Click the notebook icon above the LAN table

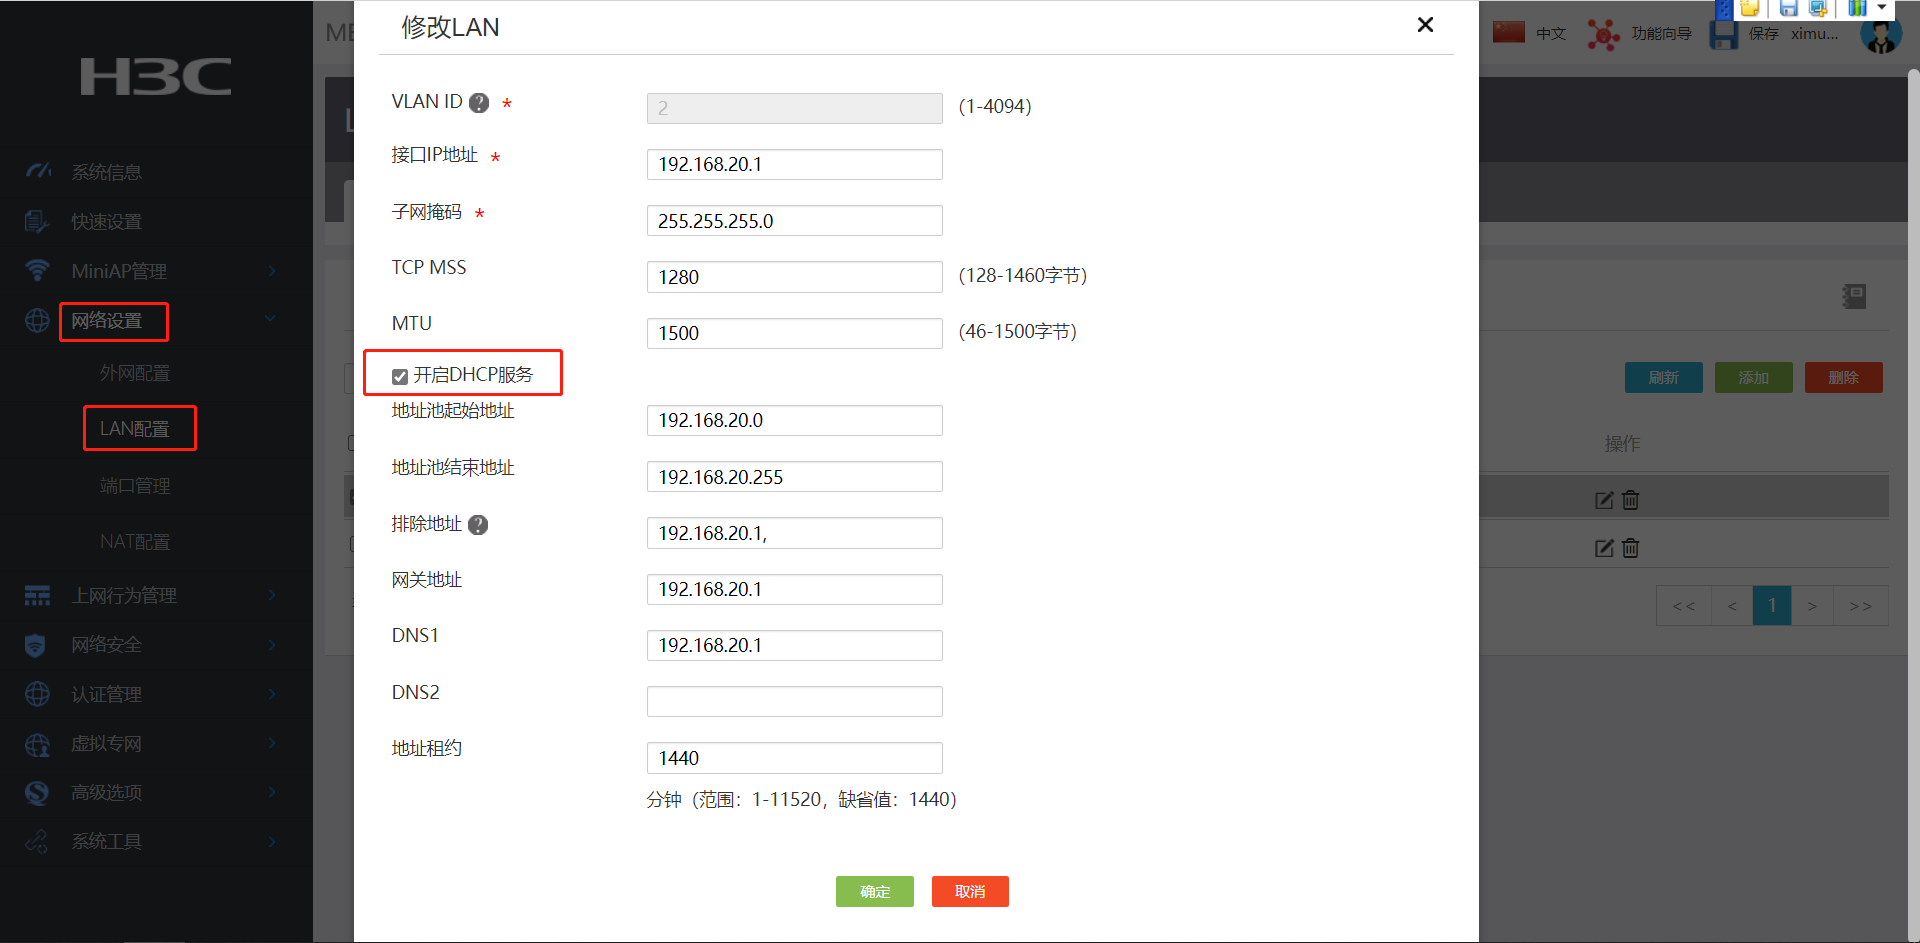[1854, 296]
